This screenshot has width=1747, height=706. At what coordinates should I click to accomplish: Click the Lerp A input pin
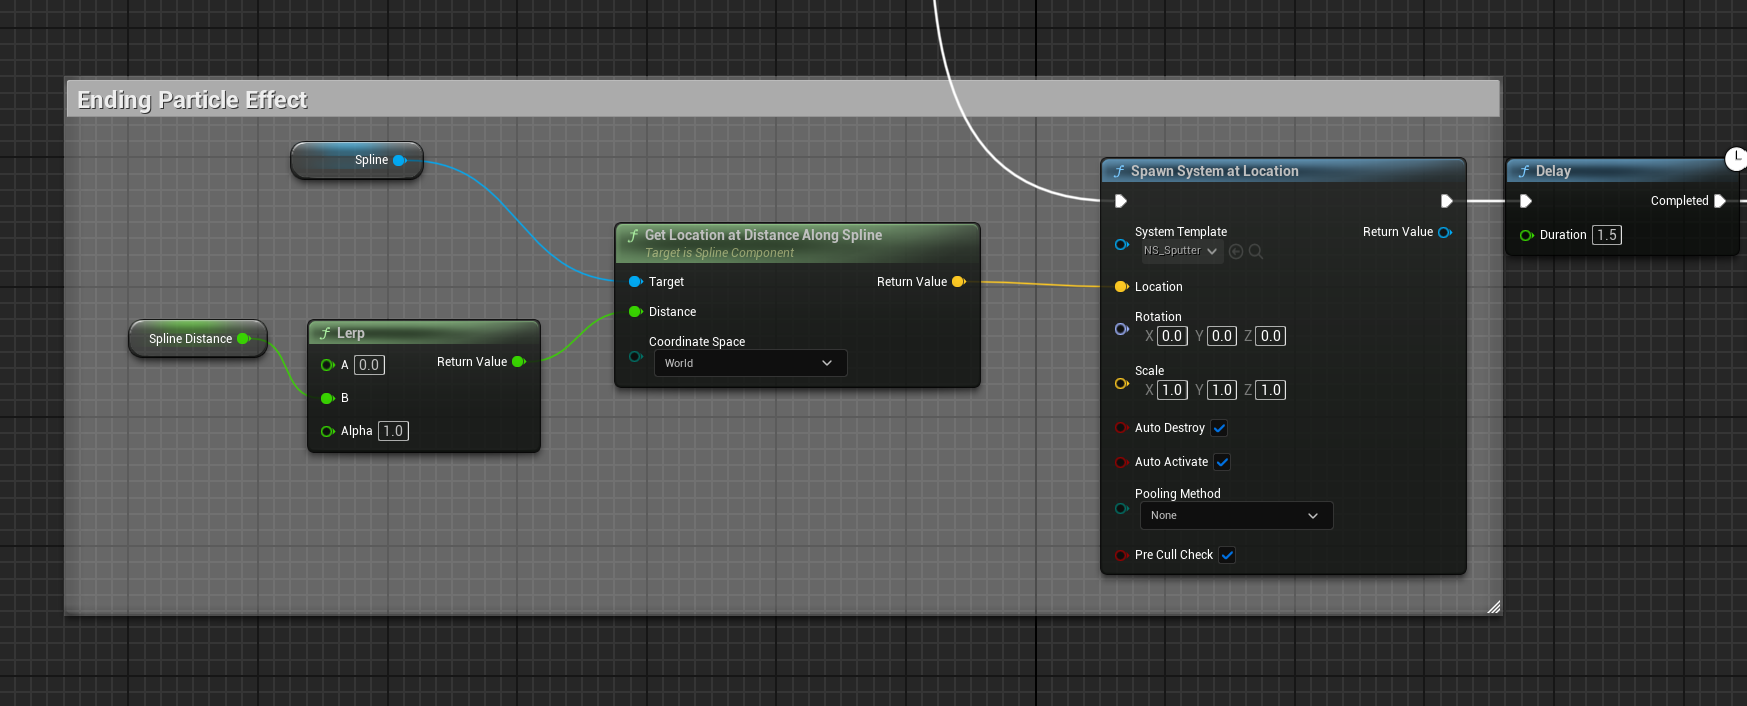coord(327,365)
